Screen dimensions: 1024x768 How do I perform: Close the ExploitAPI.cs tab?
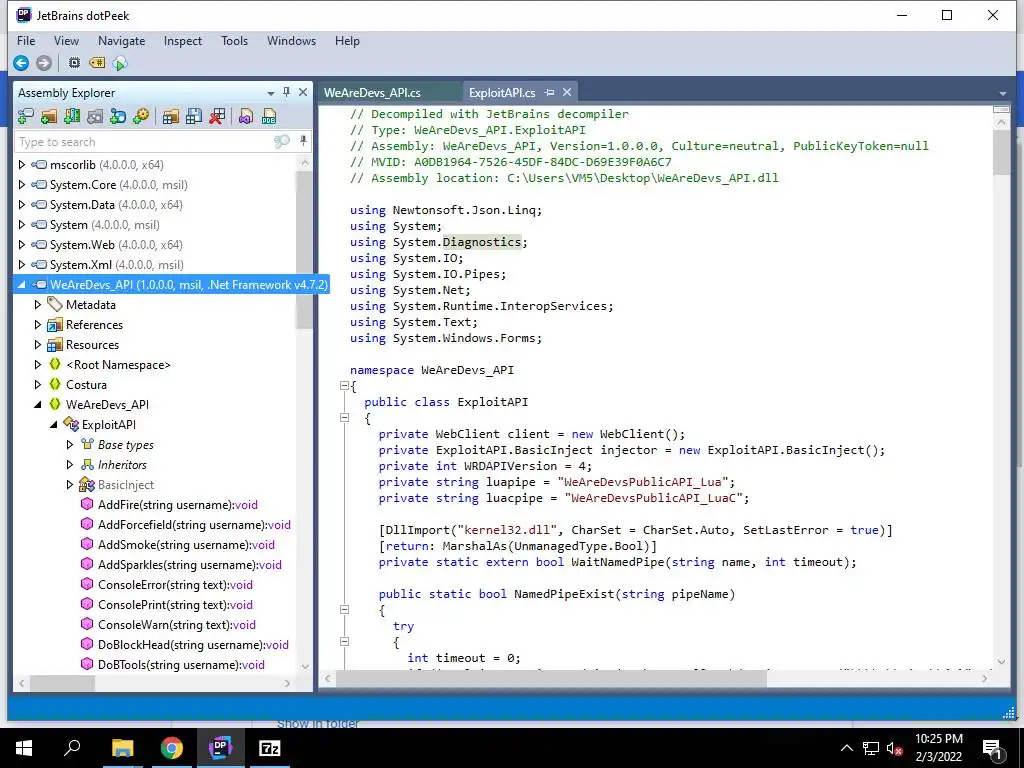point(567,93)
